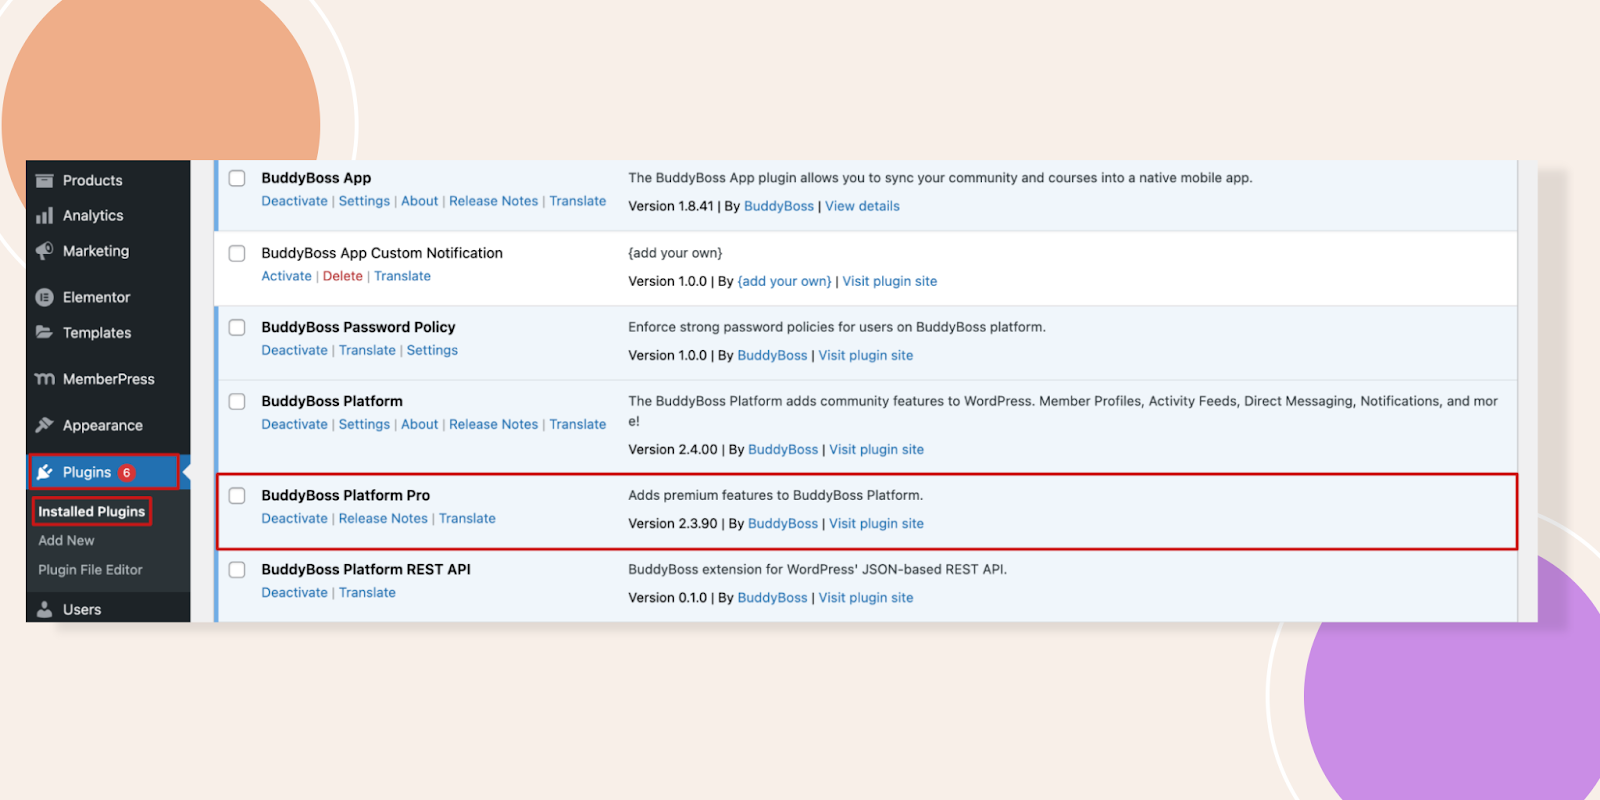Open the Plugin File Editor submenu
1600x800 pixels.
click(90, 569)
